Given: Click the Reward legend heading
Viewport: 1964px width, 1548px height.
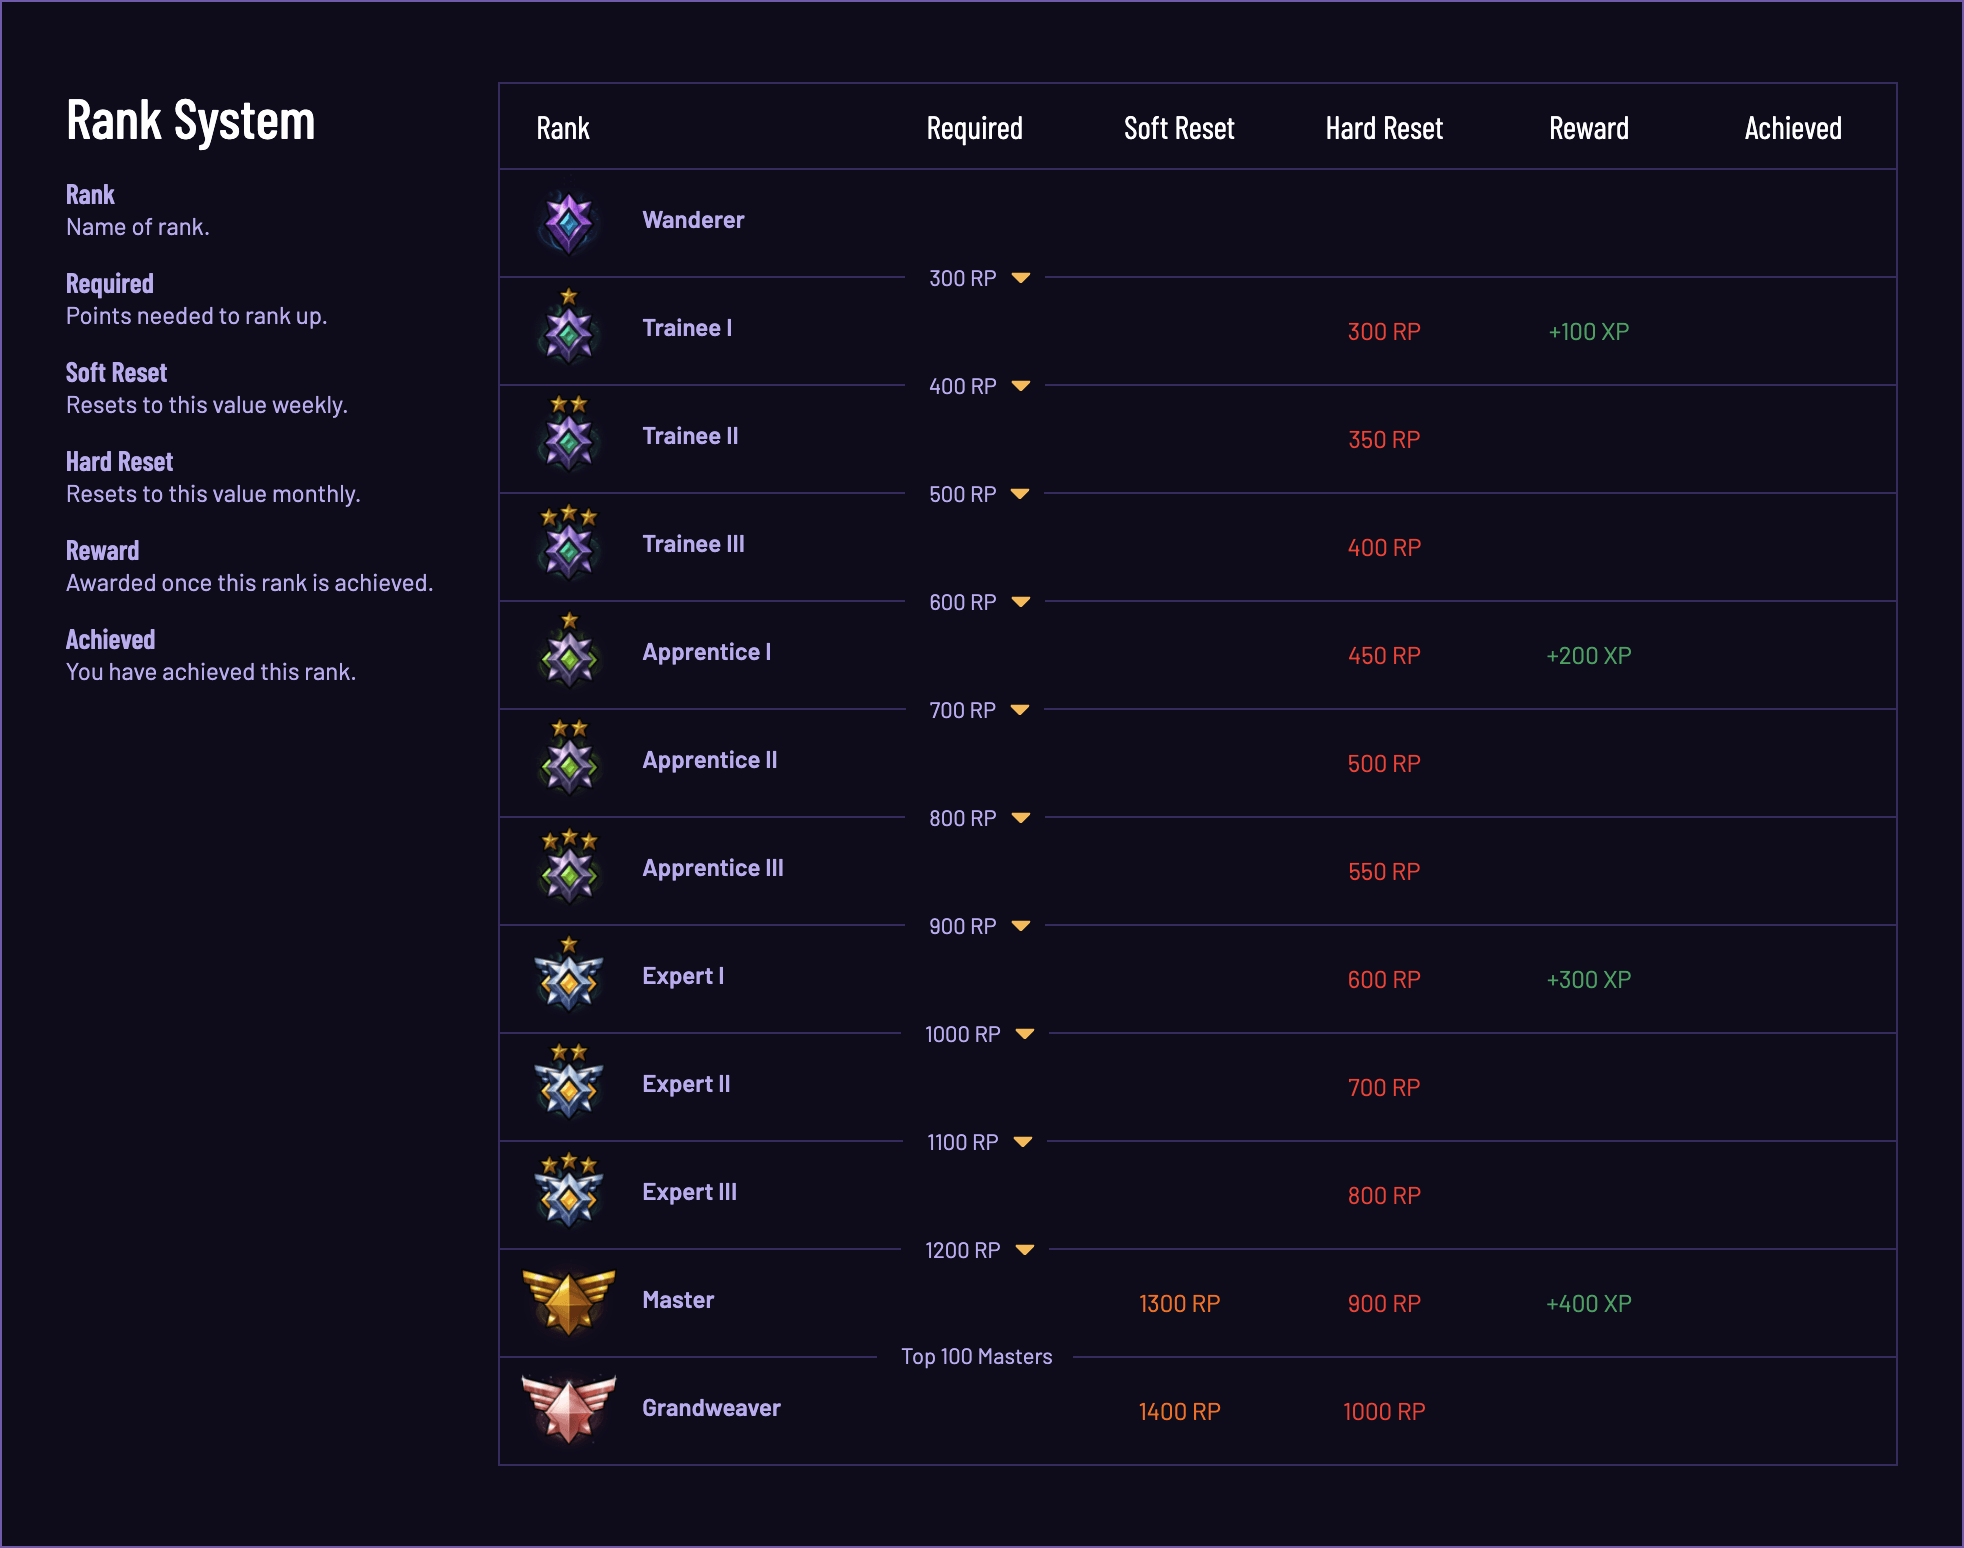Looking at the screenshot, I should click(102, 551).
